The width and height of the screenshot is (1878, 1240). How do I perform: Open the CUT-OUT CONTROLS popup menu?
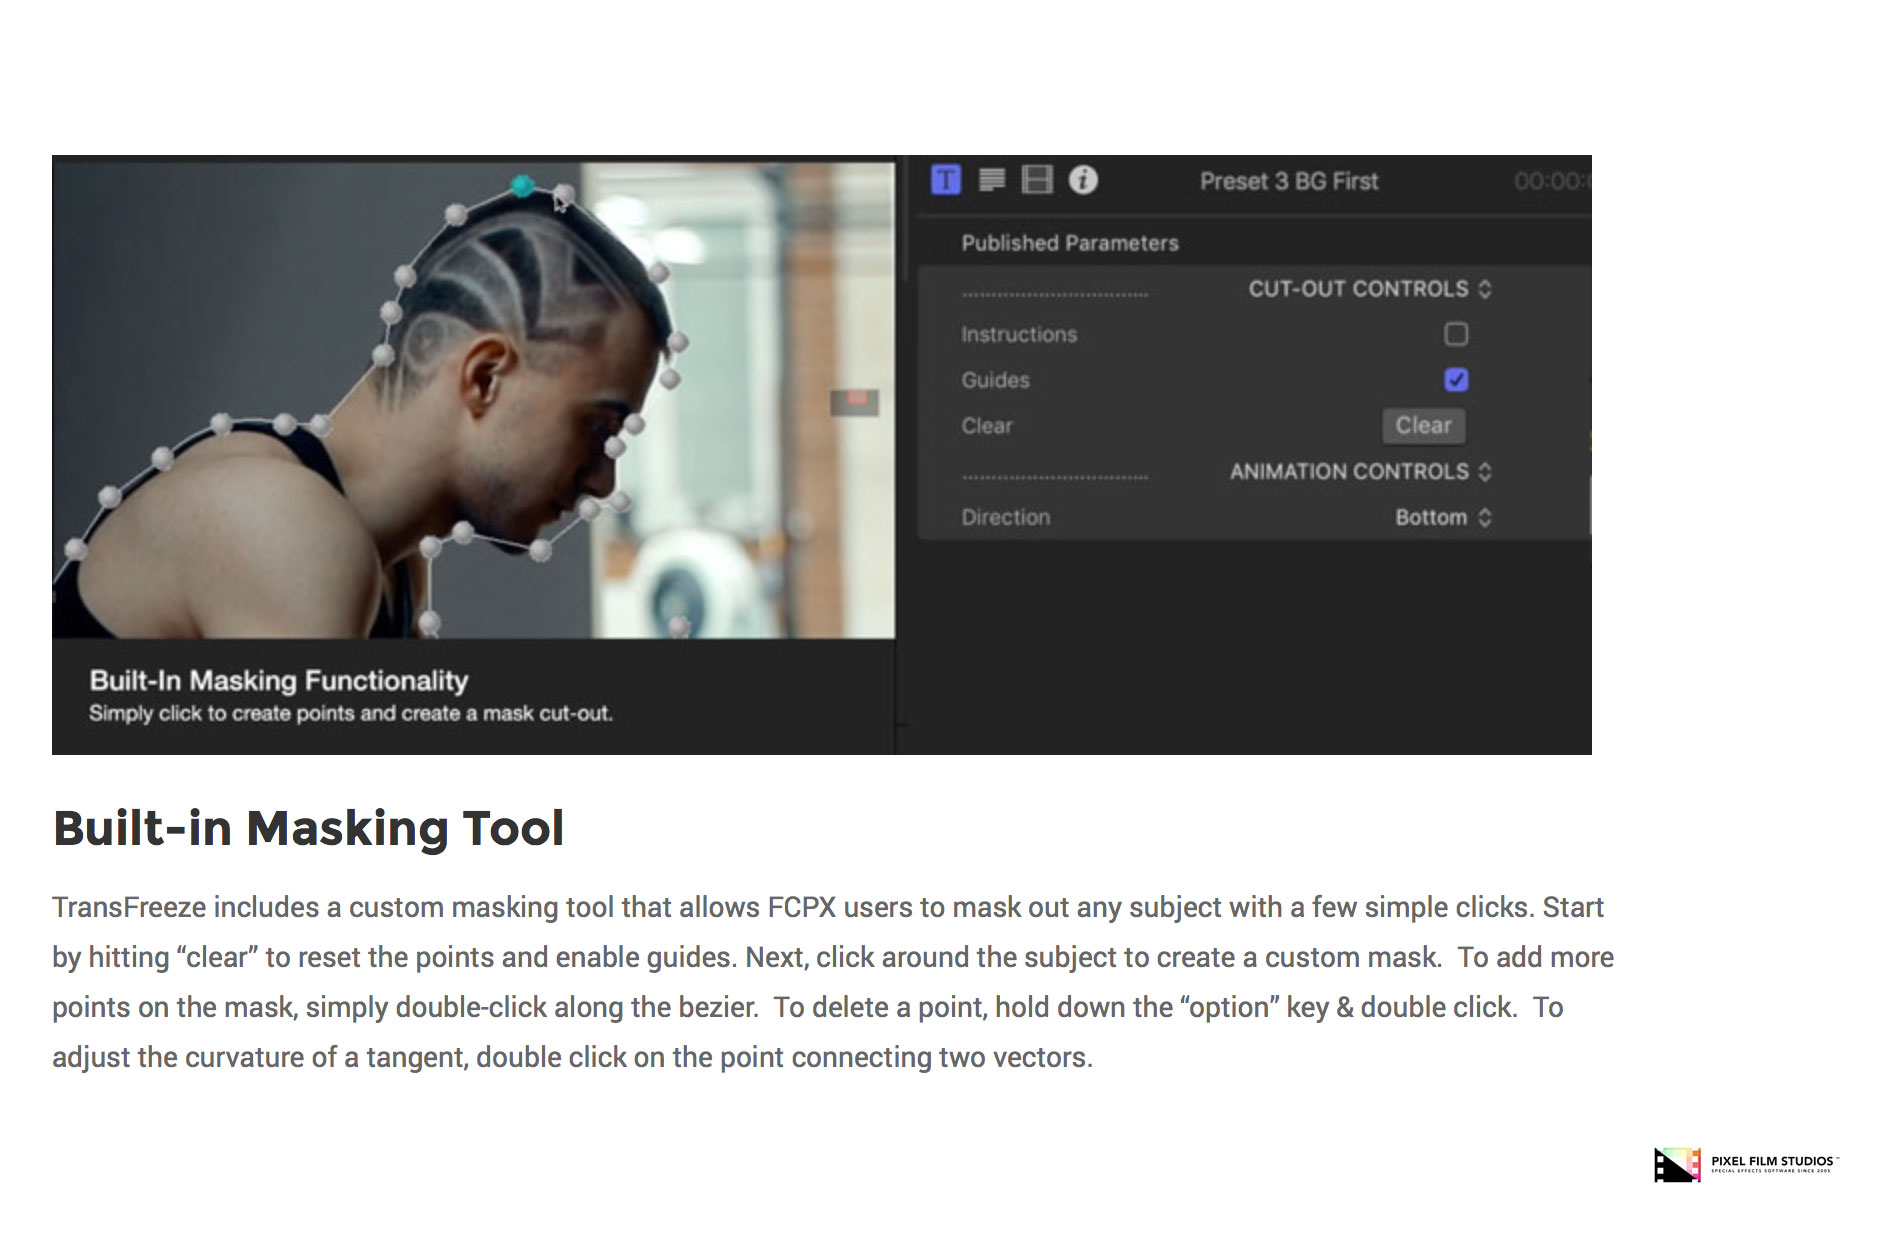pyautogui.click(x=1370, y=289)
